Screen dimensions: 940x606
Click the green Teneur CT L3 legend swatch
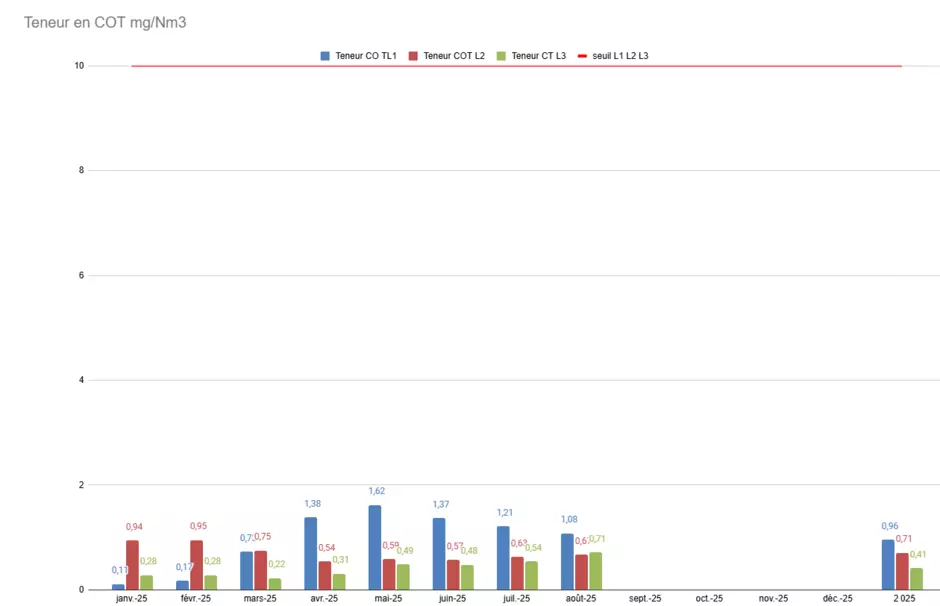(x=503, y=56)
